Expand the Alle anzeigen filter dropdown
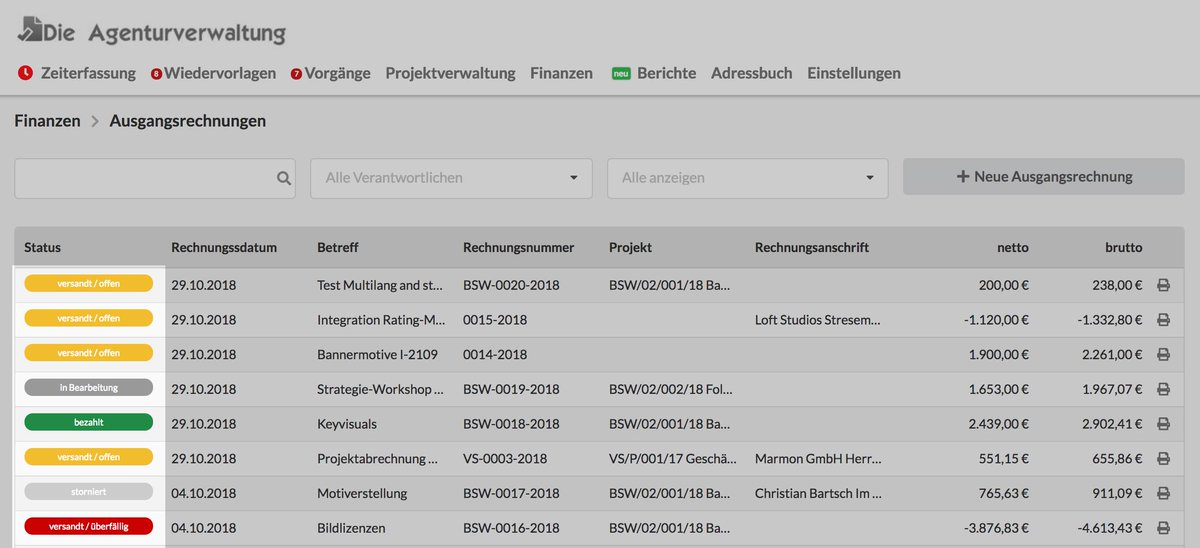The width and height of the screenshot is (1200, 548). [747, 178]
